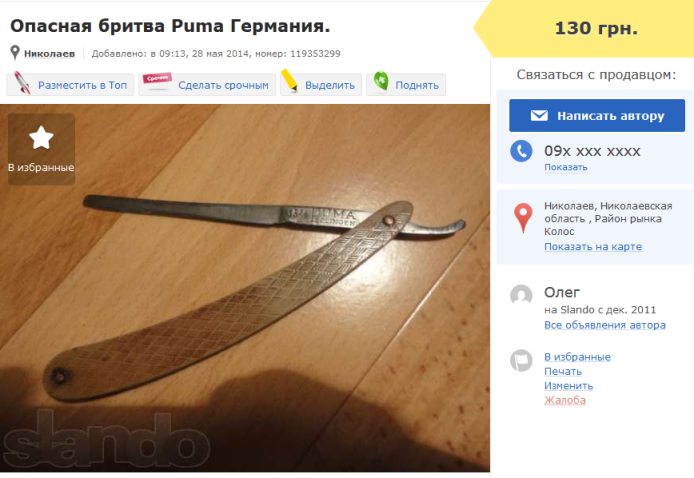Click the yellow highlighter icon

click(289, 81)
